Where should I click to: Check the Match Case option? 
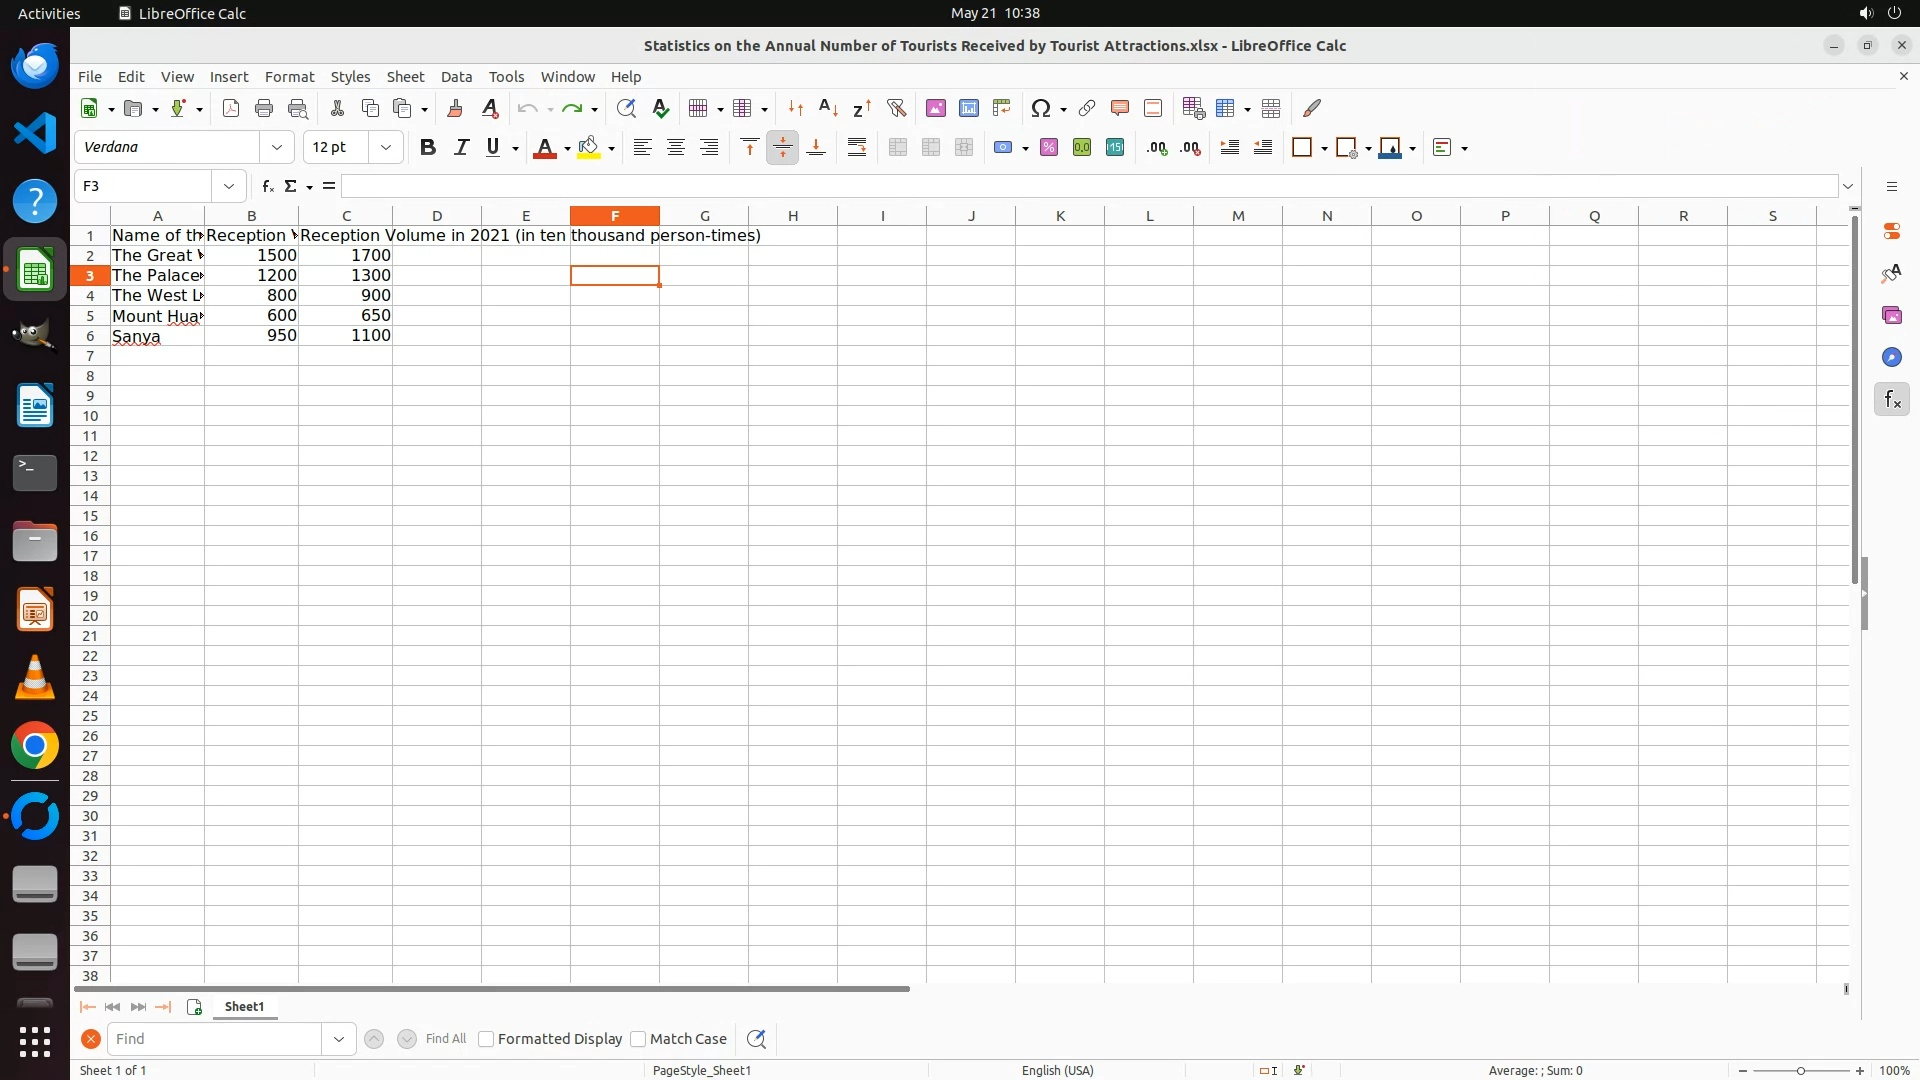pos(638,1039)
